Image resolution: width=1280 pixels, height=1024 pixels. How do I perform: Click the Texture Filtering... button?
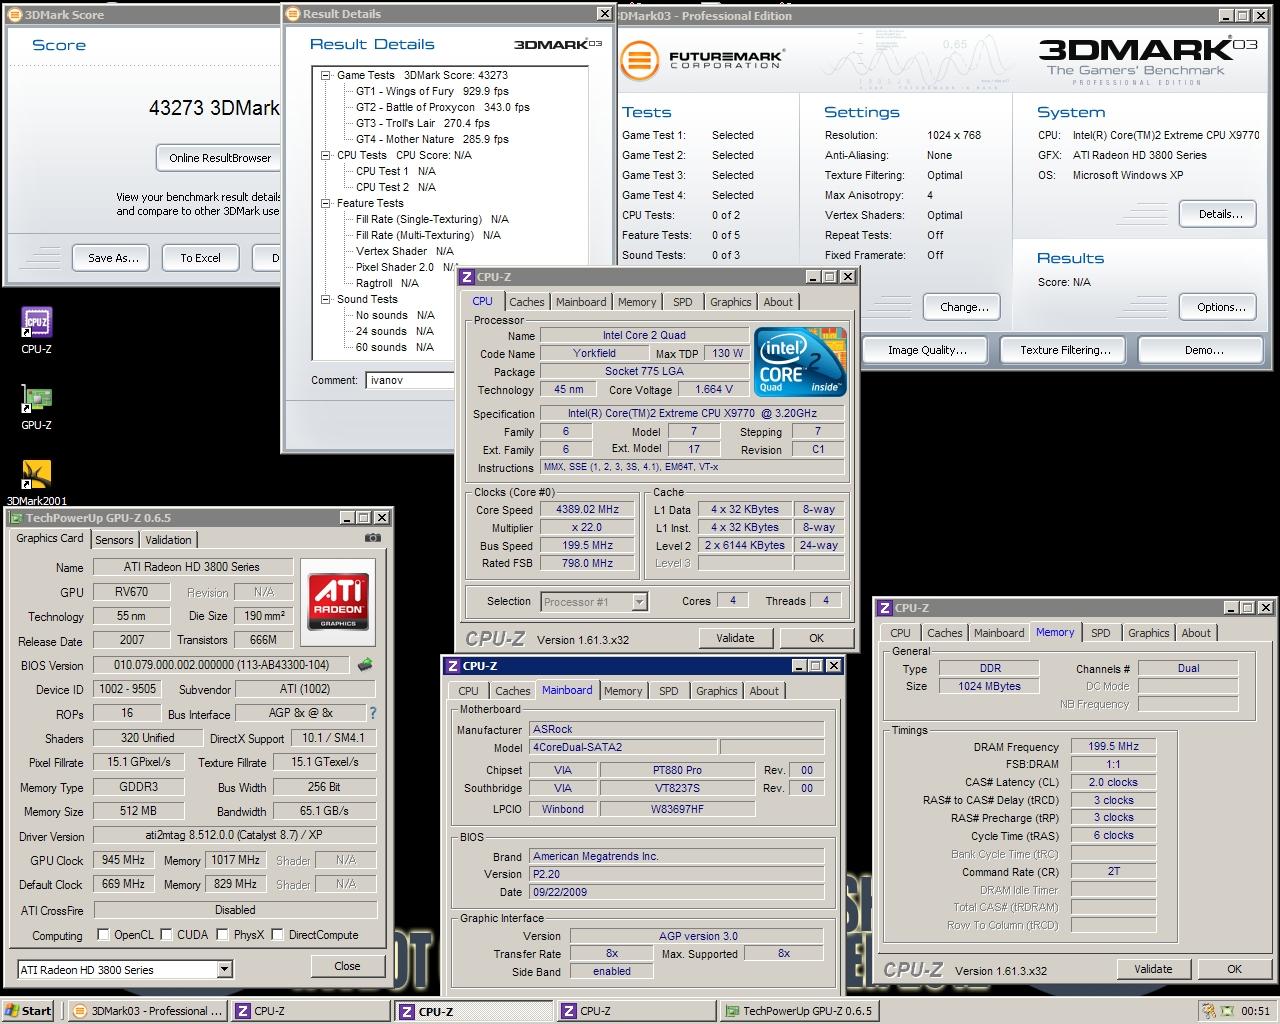click(x=1065, y=350)
